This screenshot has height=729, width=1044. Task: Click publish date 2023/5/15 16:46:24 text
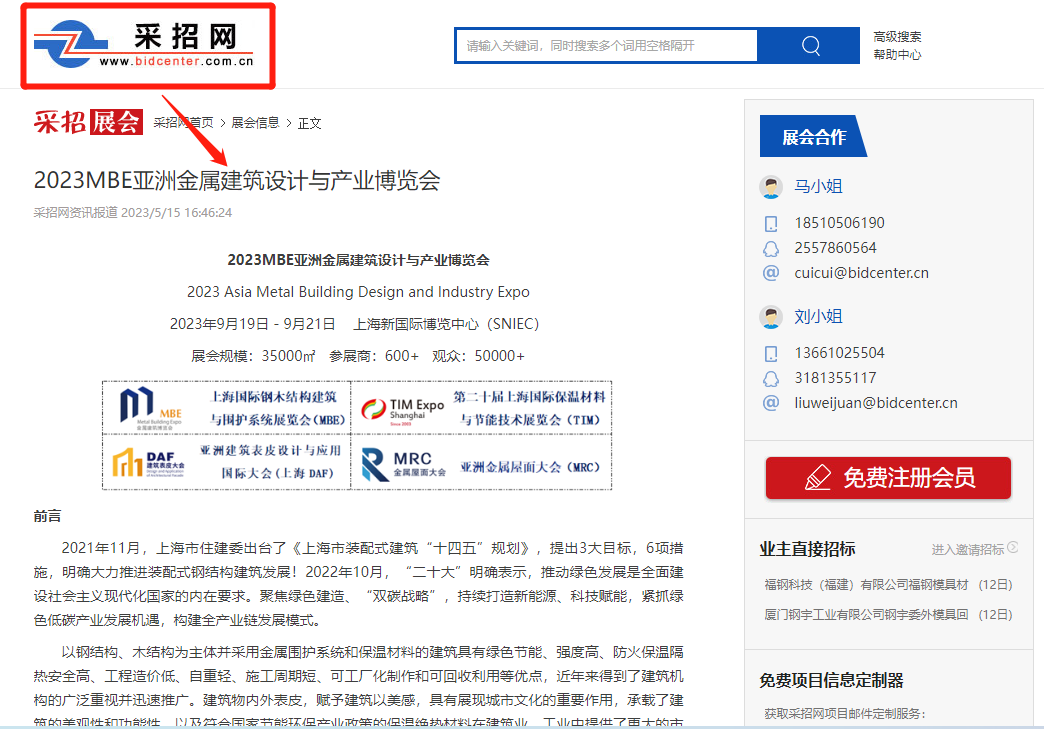(x=176, y=213)
